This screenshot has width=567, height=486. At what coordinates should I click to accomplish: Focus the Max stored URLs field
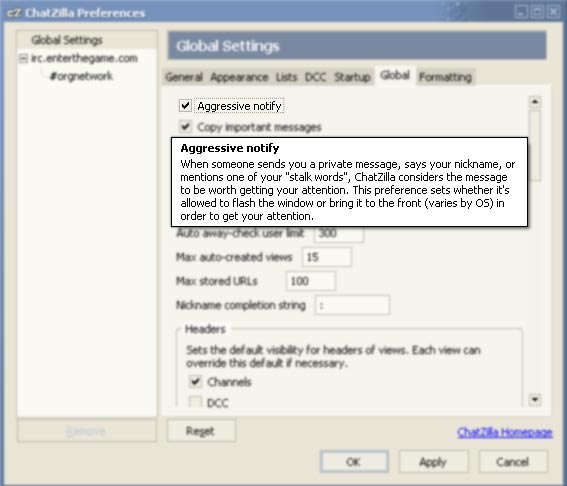pos(311,281)
